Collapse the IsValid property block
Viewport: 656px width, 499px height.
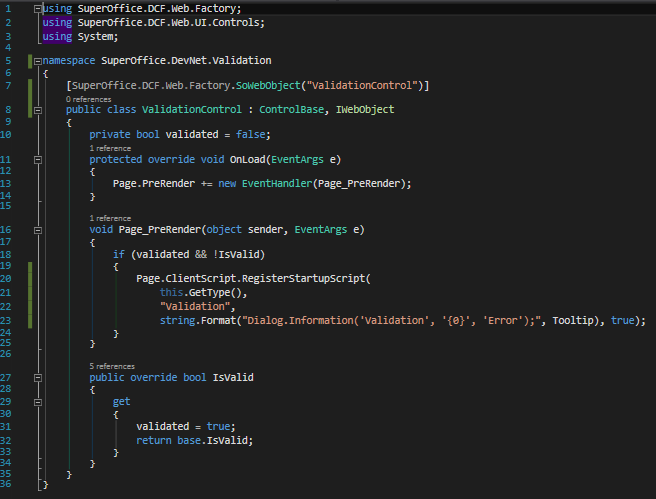tap(38, 378)
